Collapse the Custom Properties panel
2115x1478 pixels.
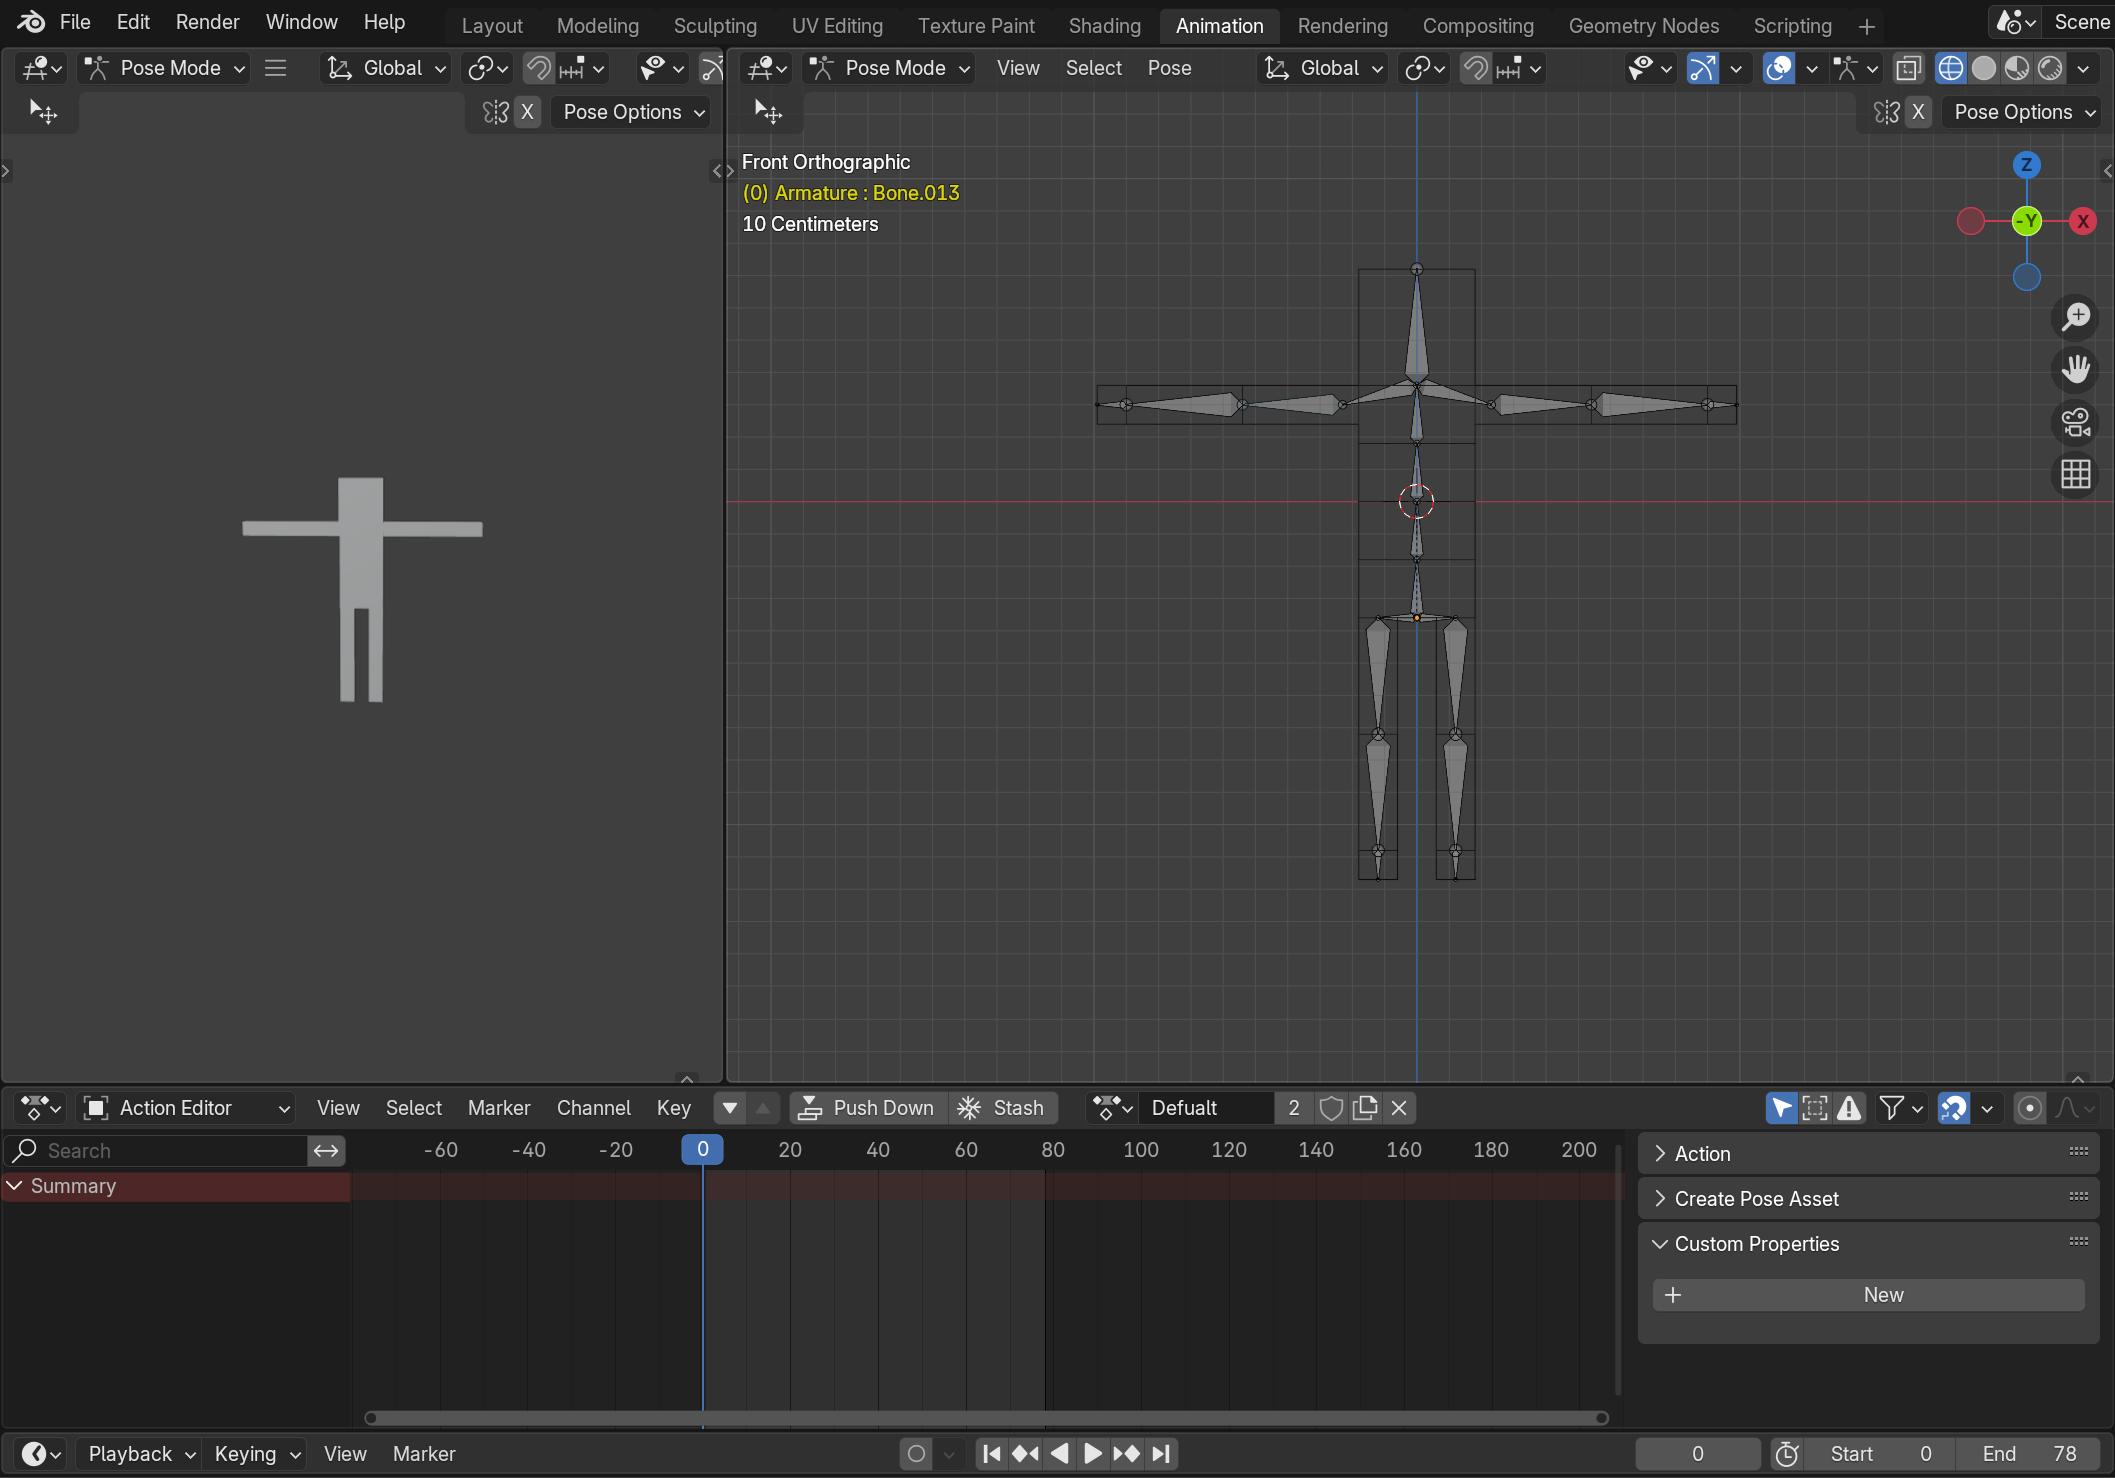[x=1756, y=1244]
